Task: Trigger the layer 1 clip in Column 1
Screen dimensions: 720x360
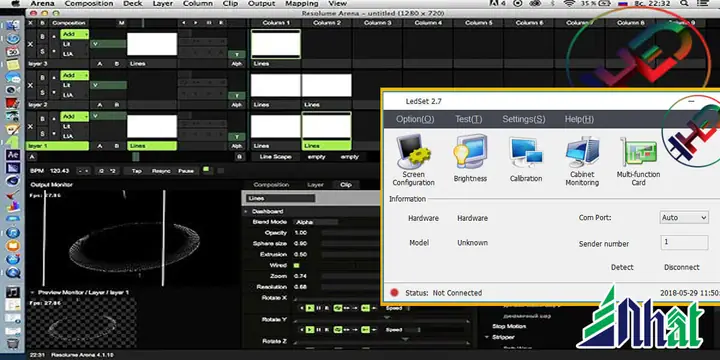Action: point(276,126)
